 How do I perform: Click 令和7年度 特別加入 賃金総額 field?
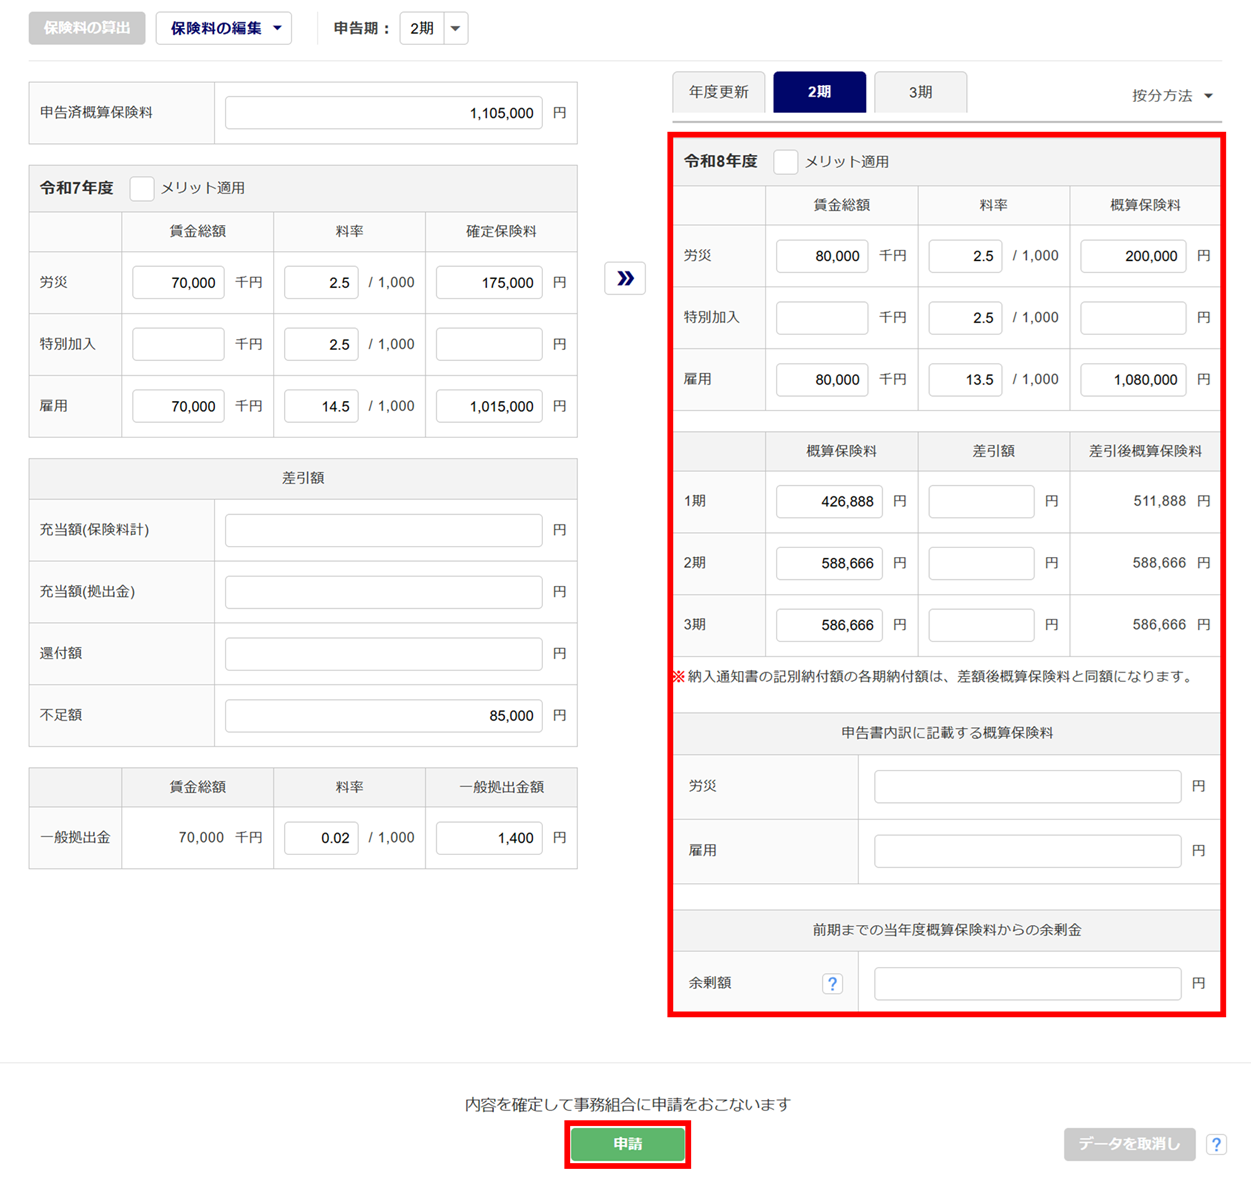(x=178, y=344)
